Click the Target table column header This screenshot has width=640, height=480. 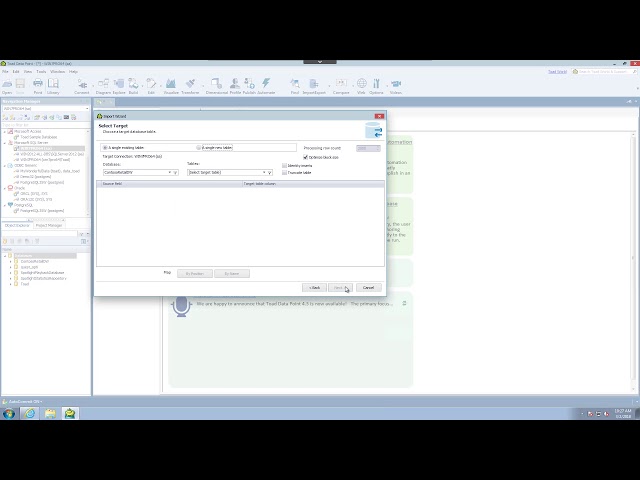coord(313,184)
